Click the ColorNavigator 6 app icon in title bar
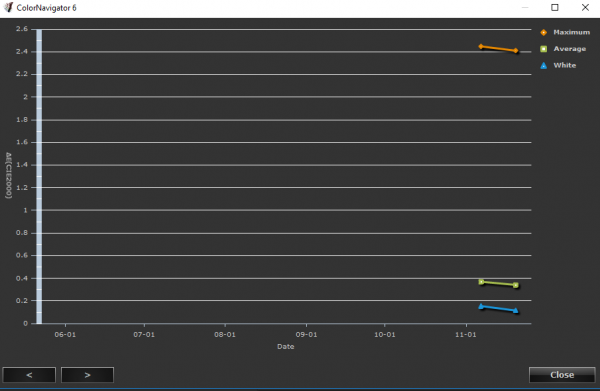 point(8,7)
